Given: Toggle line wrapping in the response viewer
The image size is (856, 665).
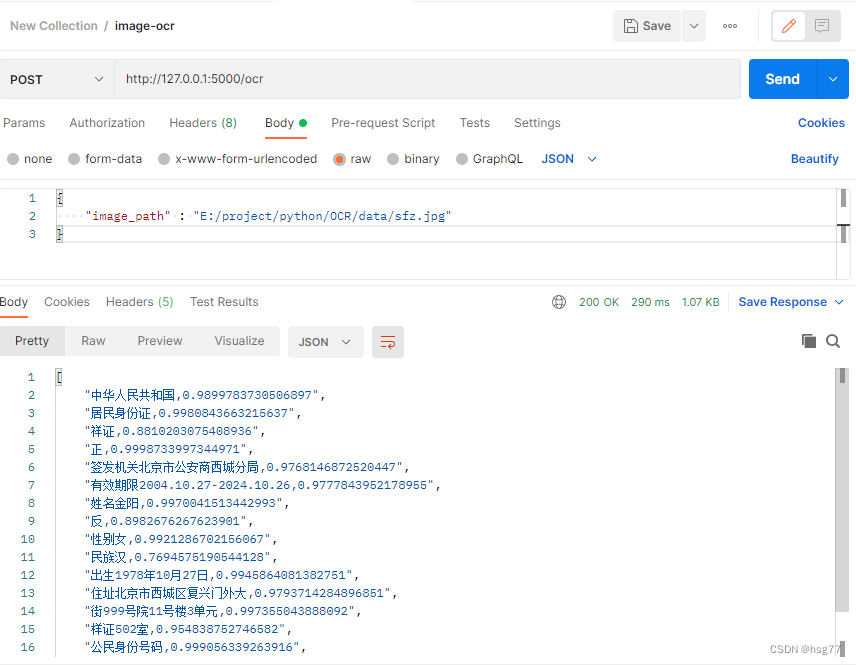Looking at the screenshot, I should pos(387,340).
